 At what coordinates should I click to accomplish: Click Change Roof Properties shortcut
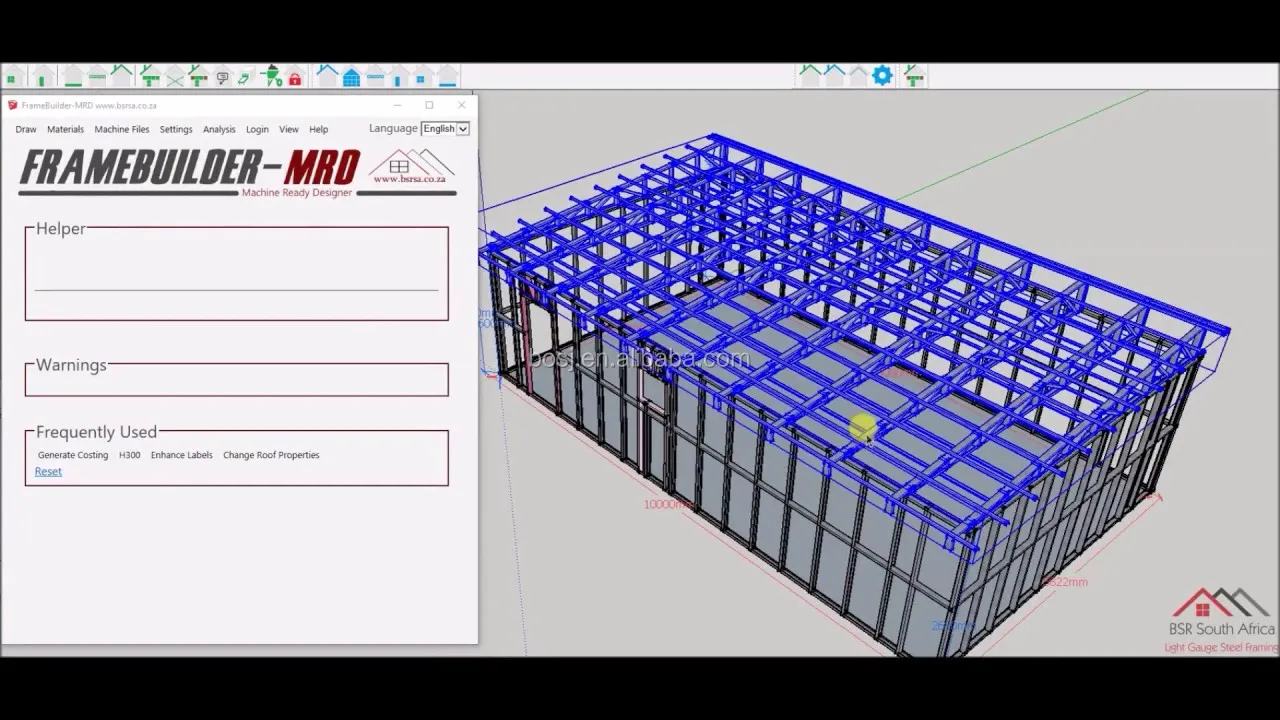click(x=271, y=455)
